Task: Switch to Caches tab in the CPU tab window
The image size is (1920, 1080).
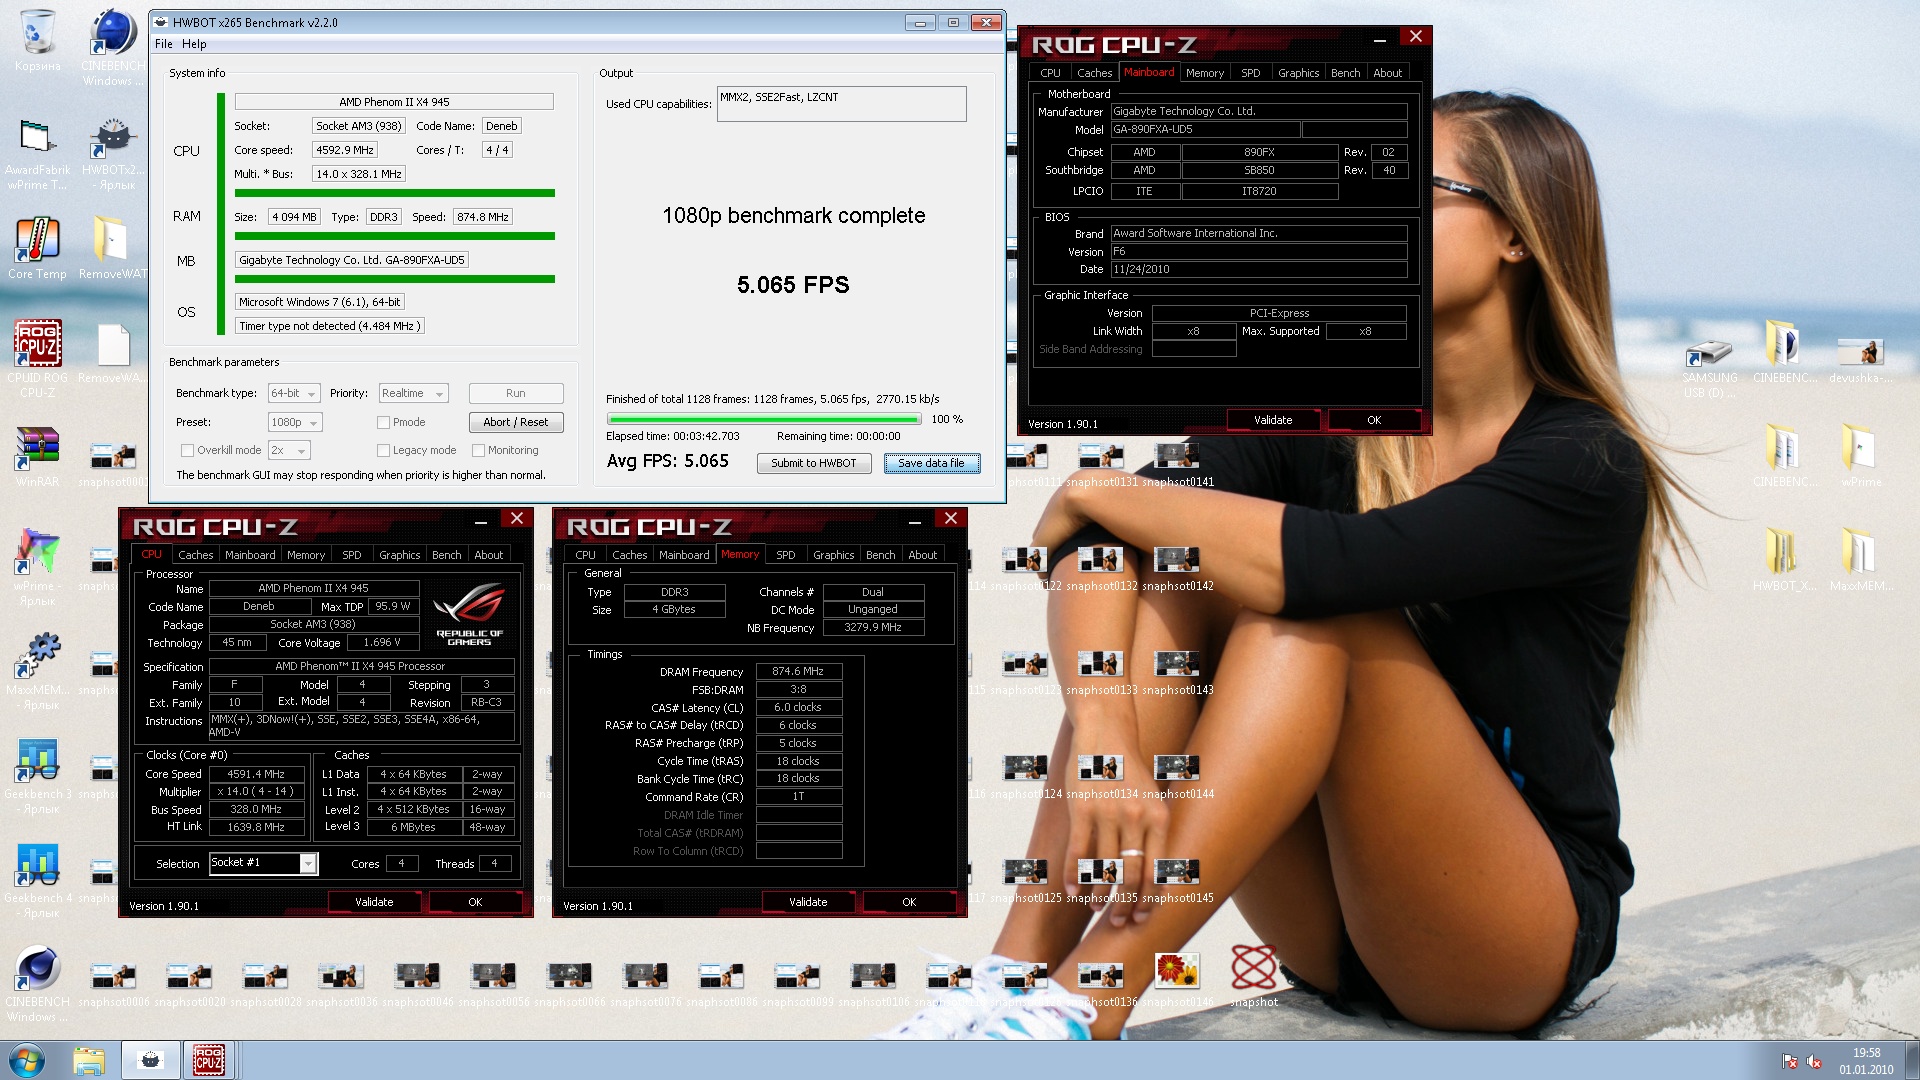Action: 195,555
